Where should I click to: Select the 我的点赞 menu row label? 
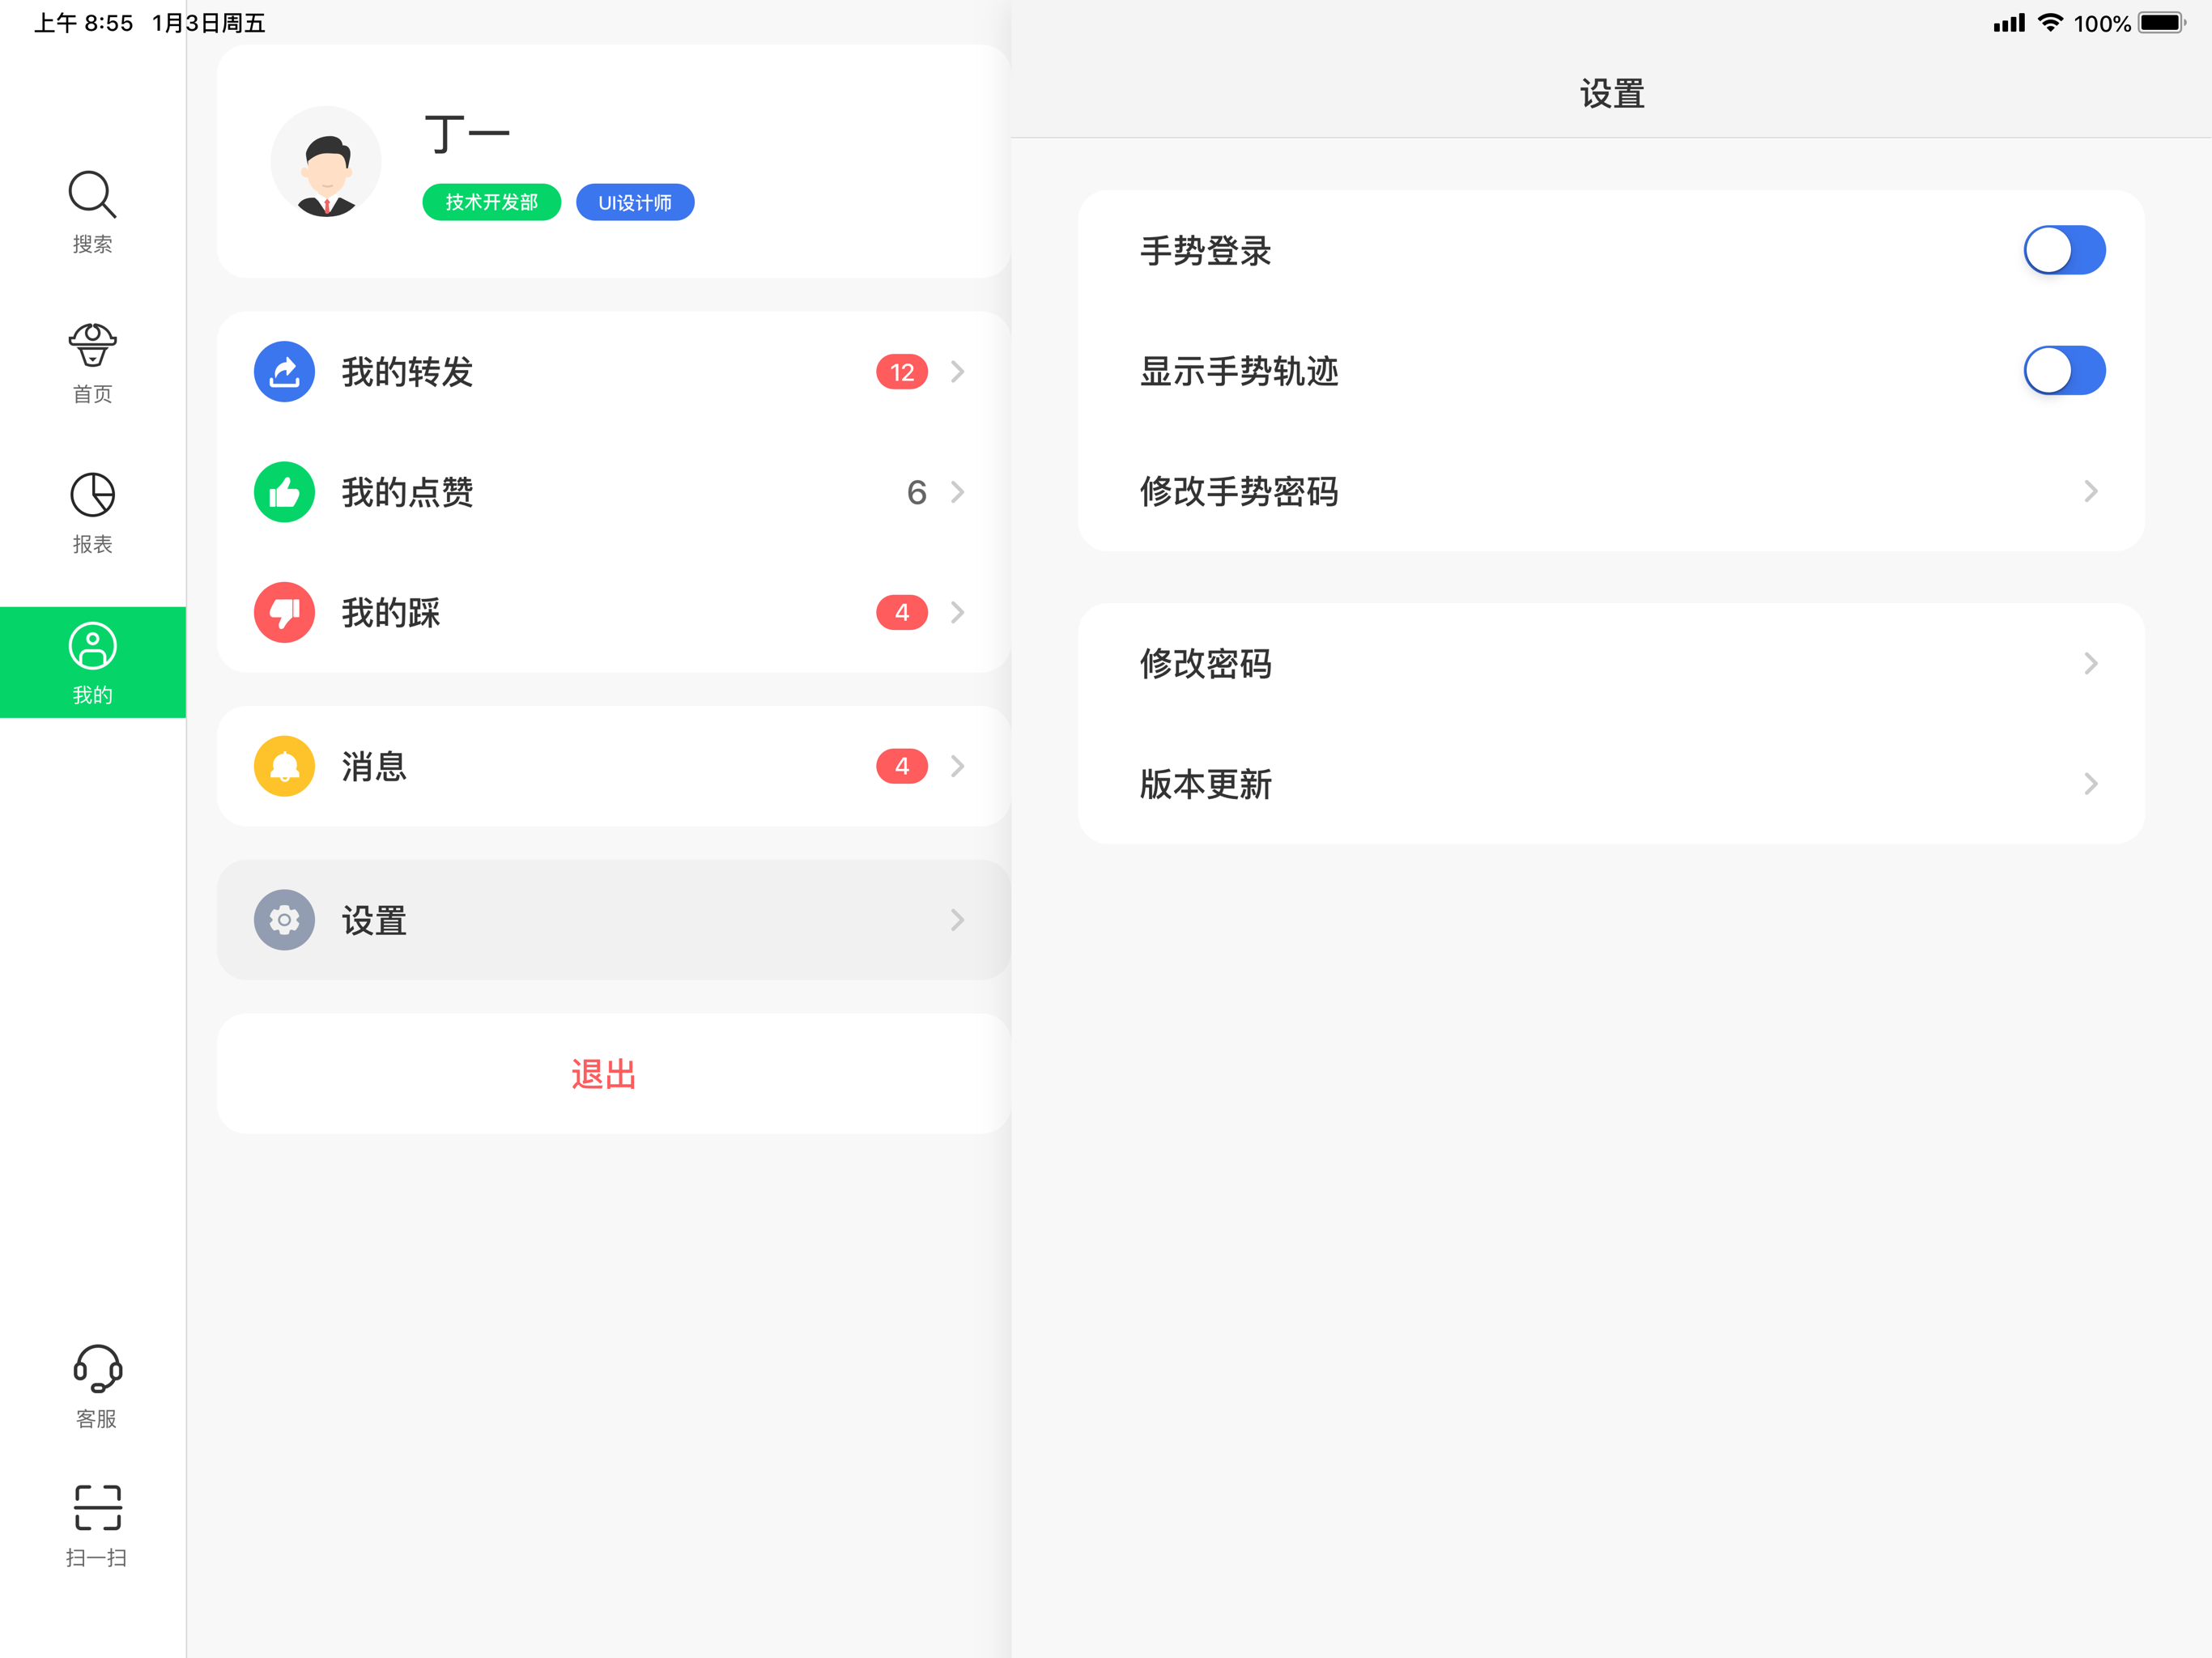point(407,492)
